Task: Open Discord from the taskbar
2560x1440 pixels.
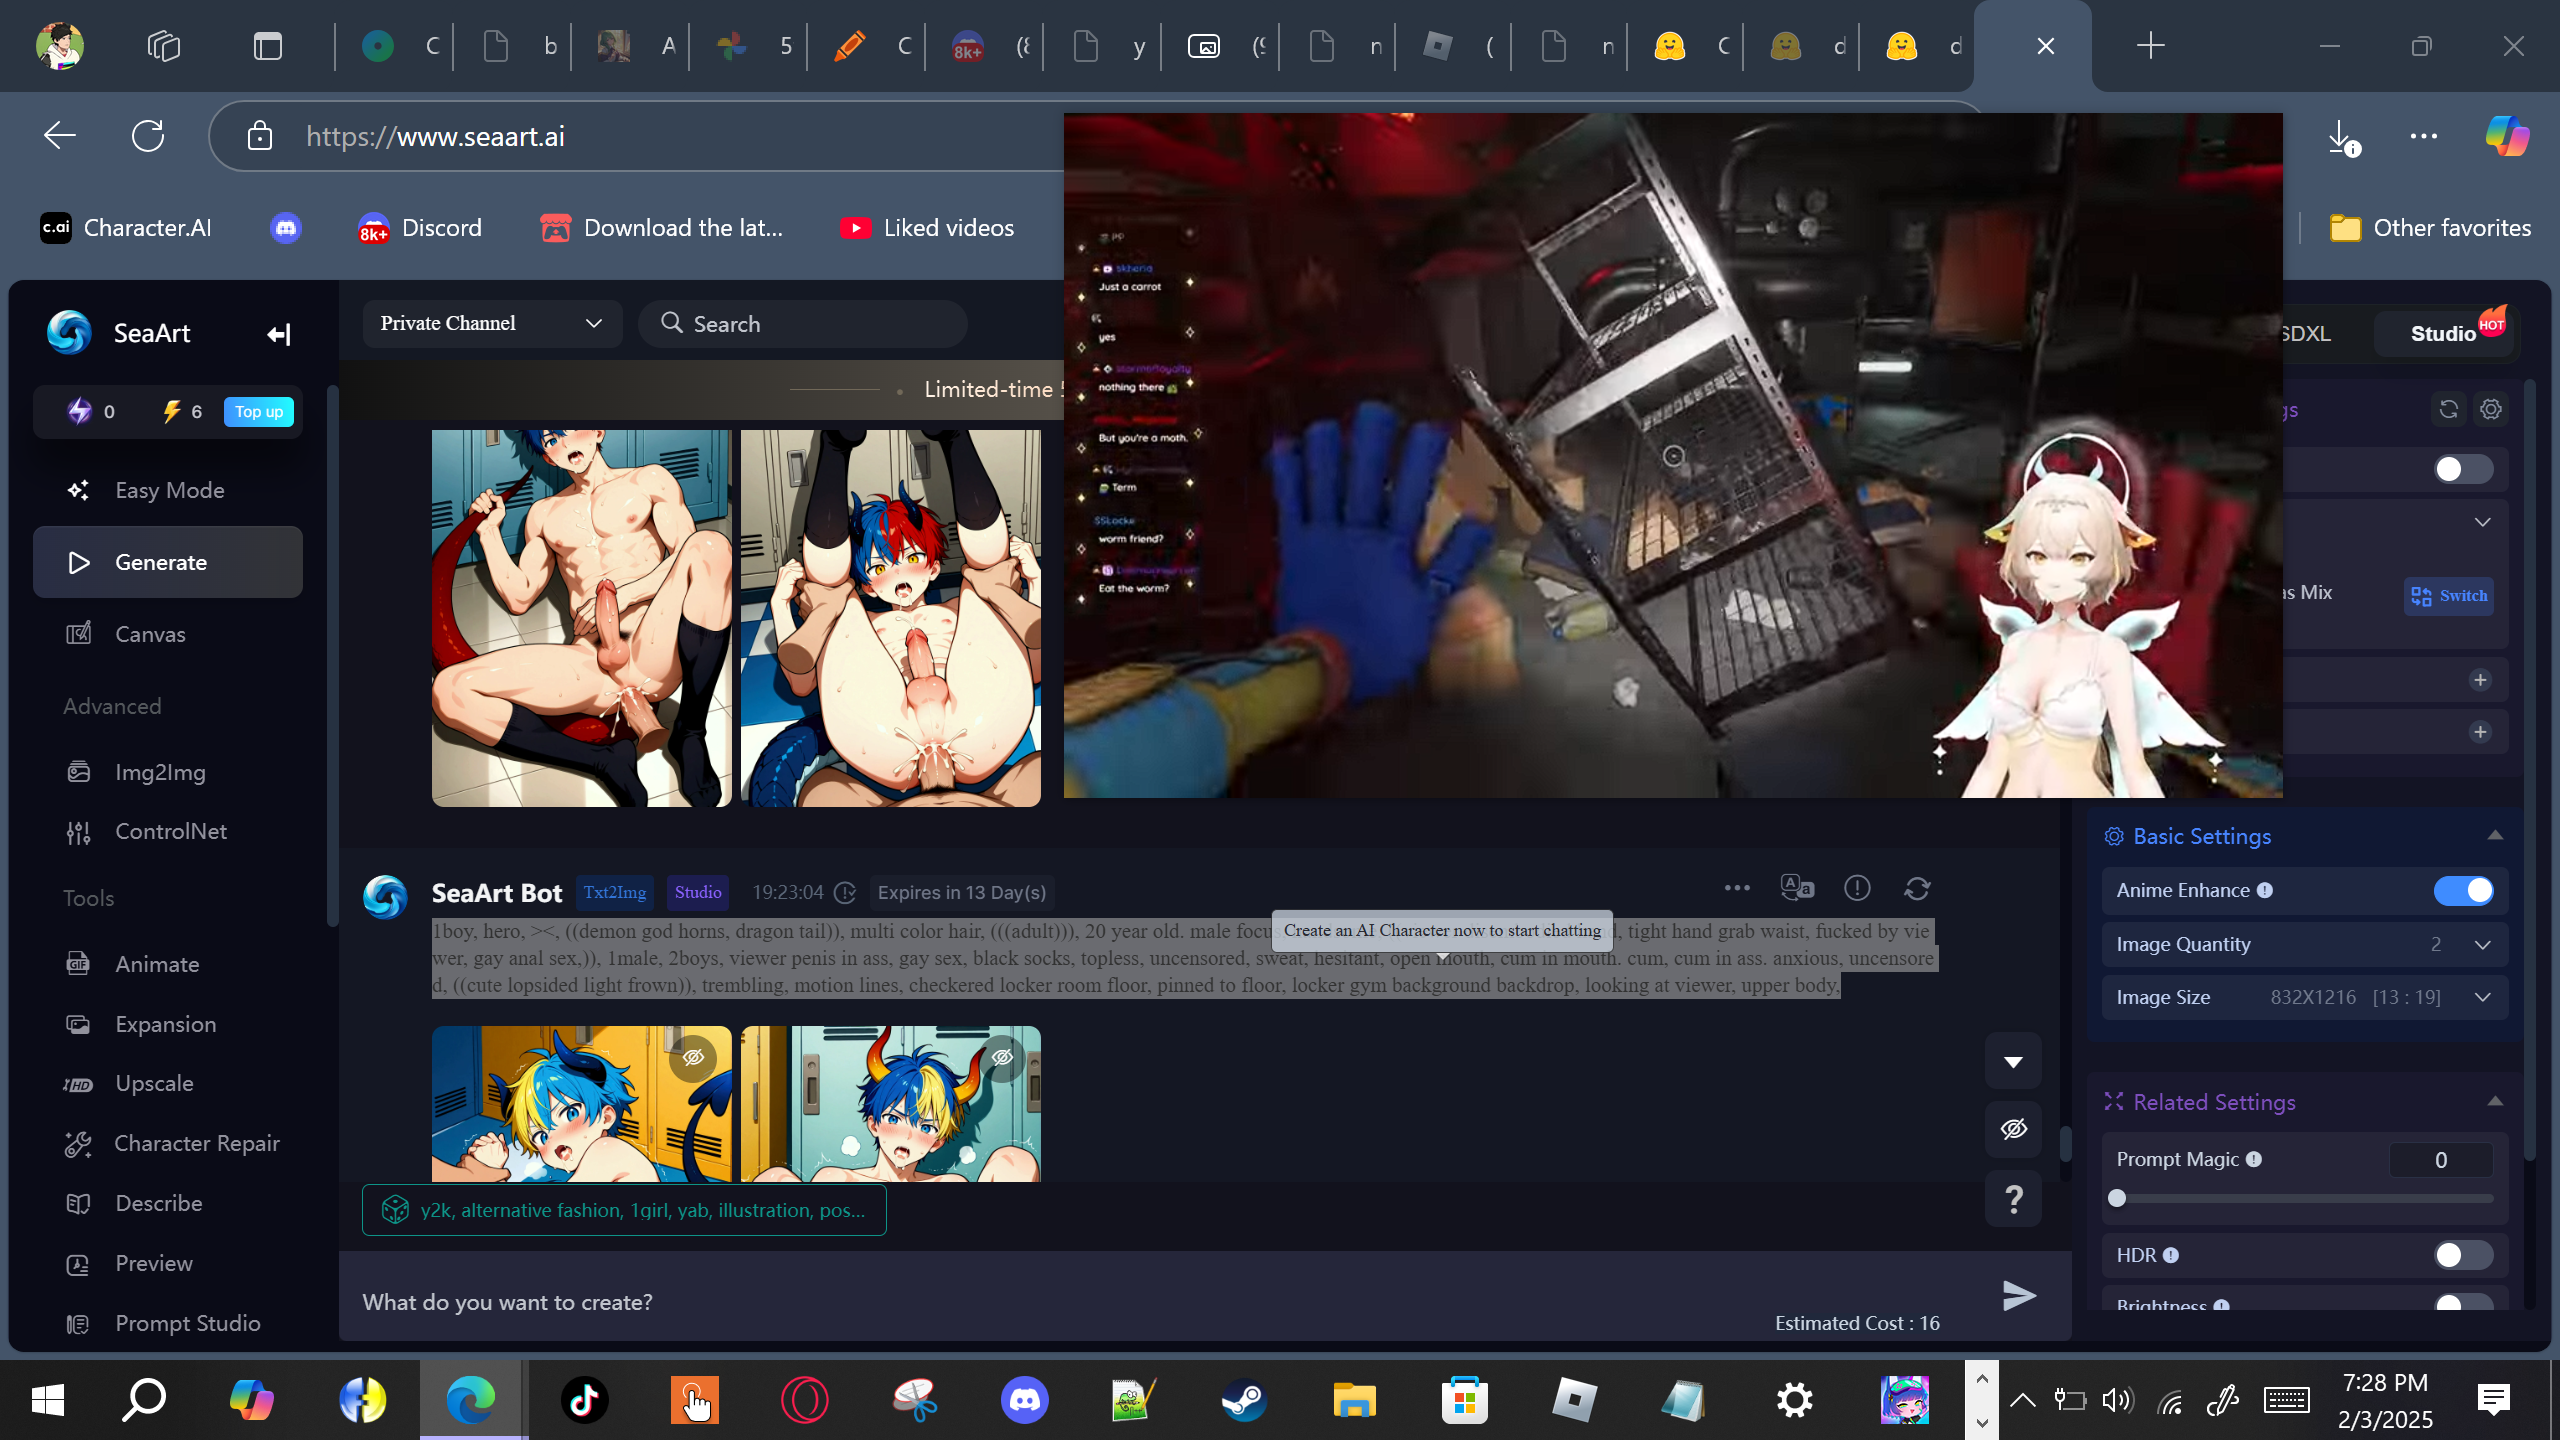Action: (1025, 1400)
